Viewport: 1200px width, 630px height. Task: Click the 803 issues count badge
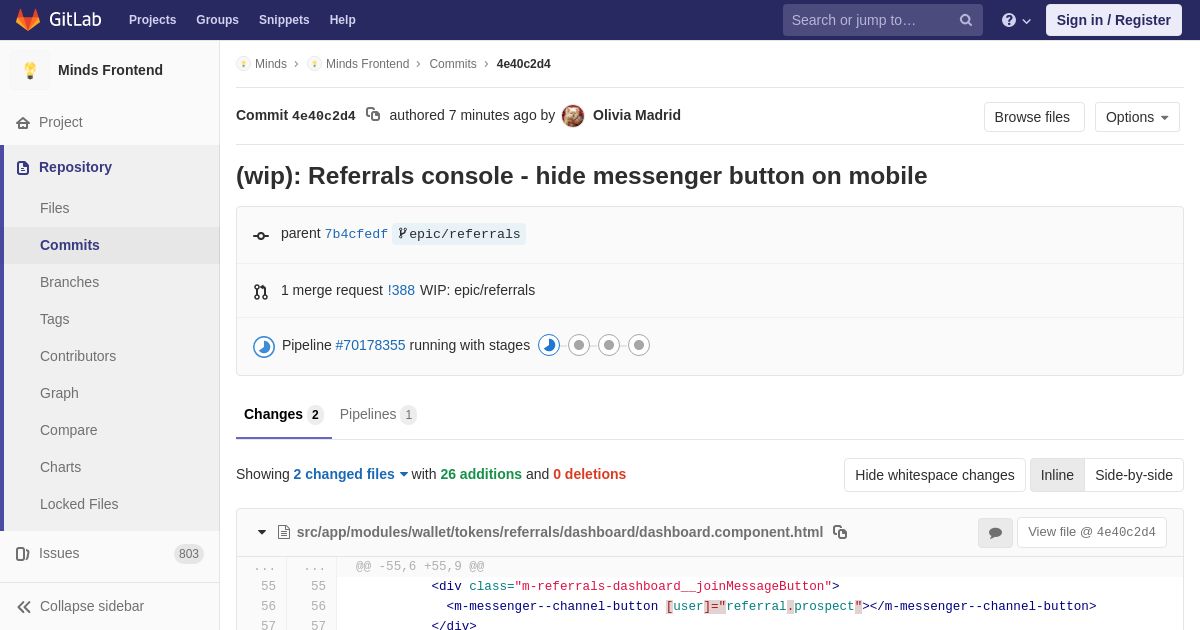[189, 554]
